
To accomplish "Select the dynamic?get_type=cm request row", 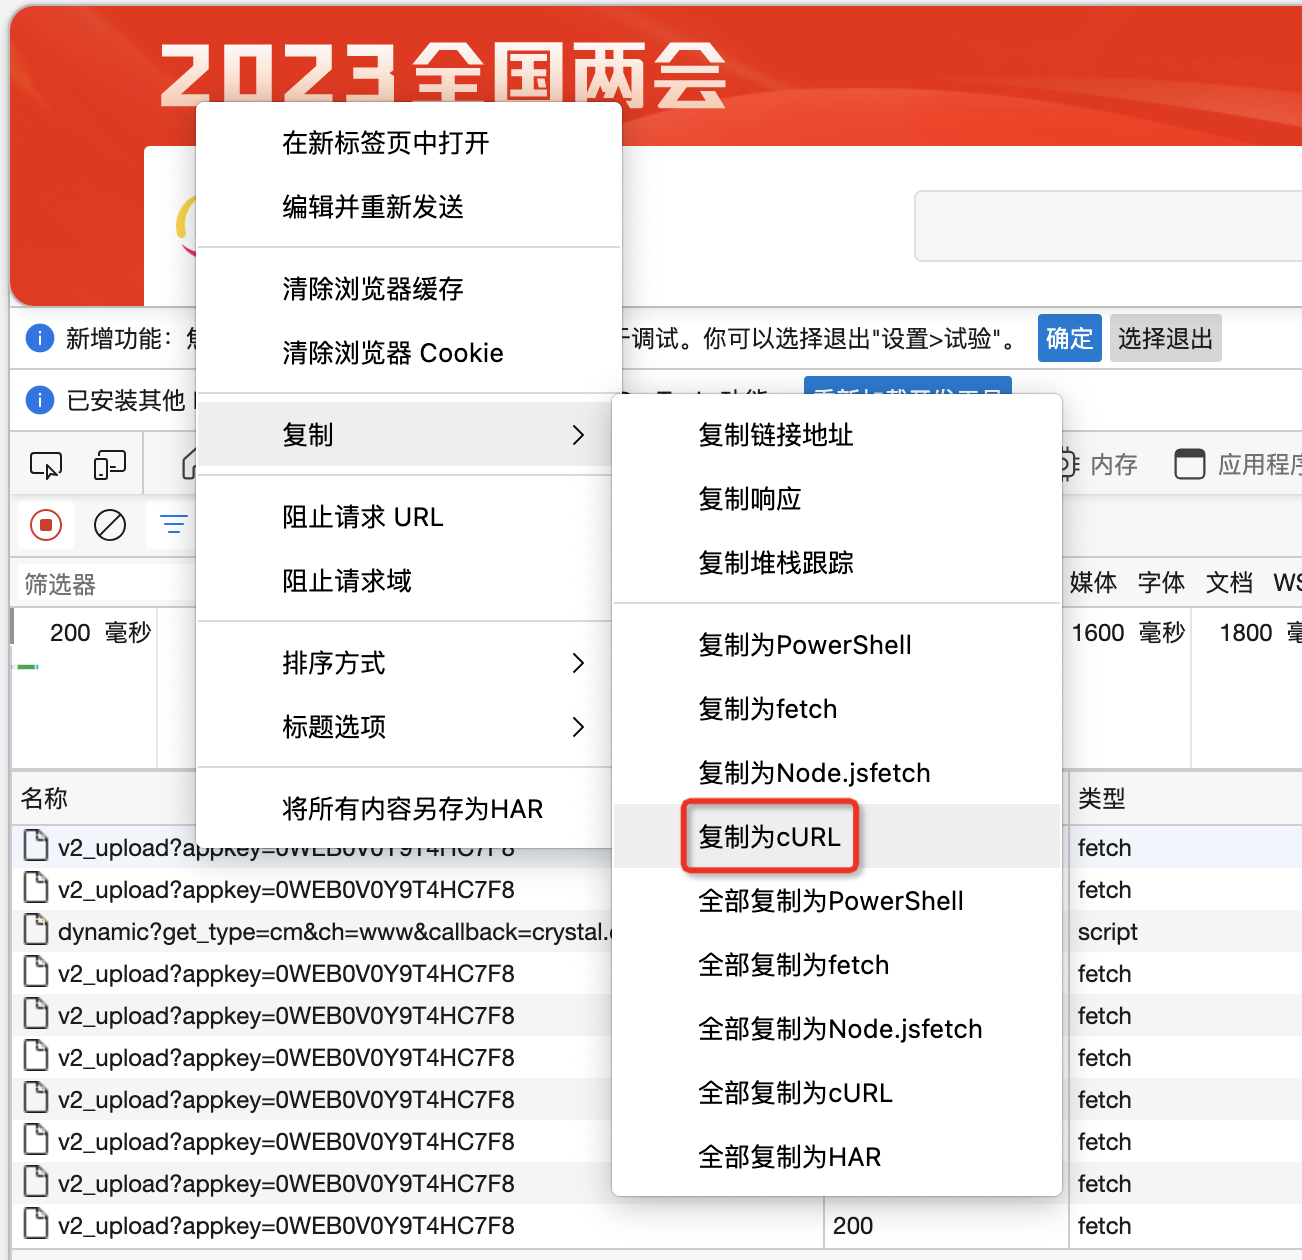I will point(330,932).
